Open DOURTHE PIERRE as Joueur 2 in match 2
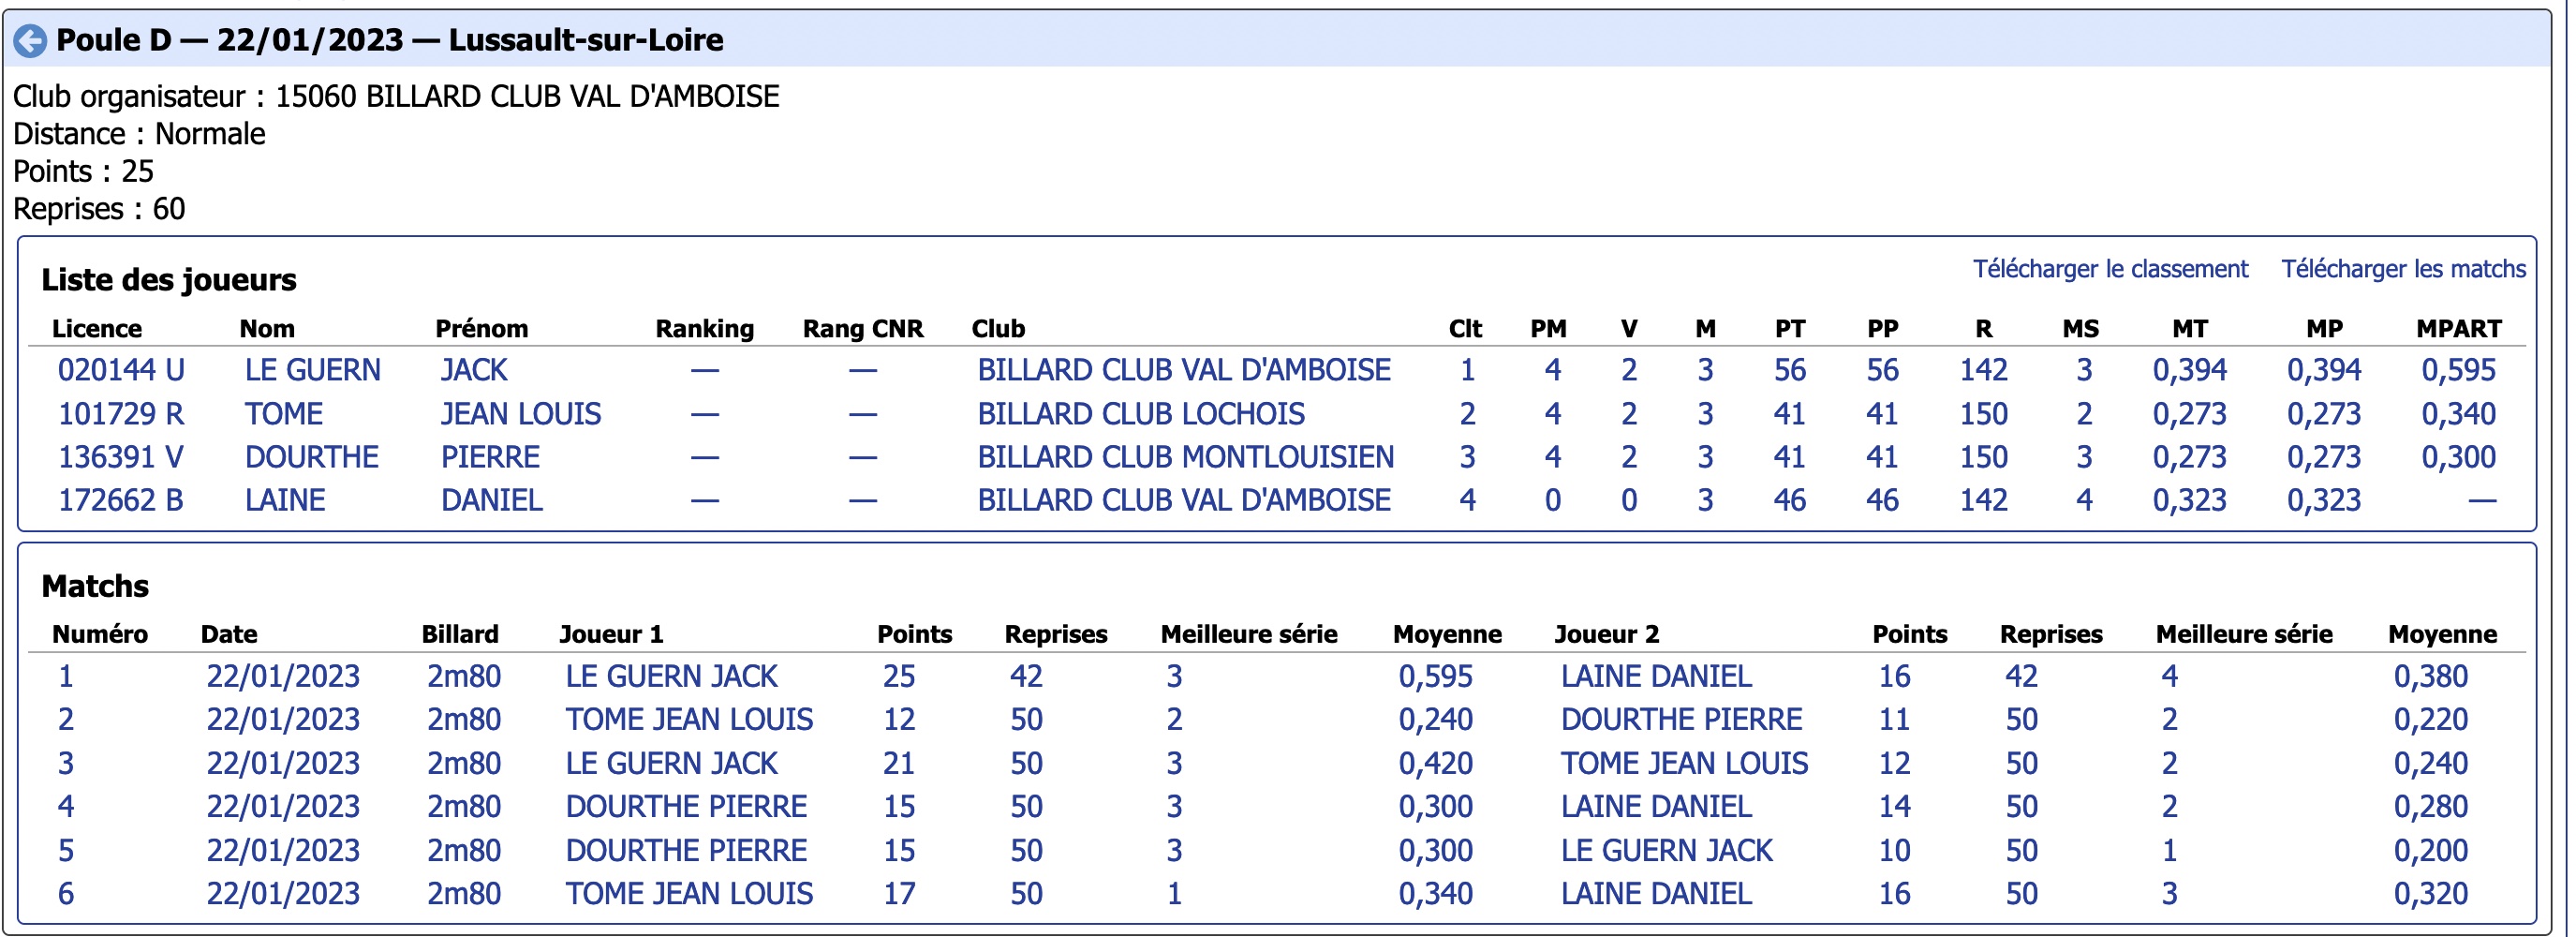The width and height of the screenshot is (2576, 937). coord(1681,720)
